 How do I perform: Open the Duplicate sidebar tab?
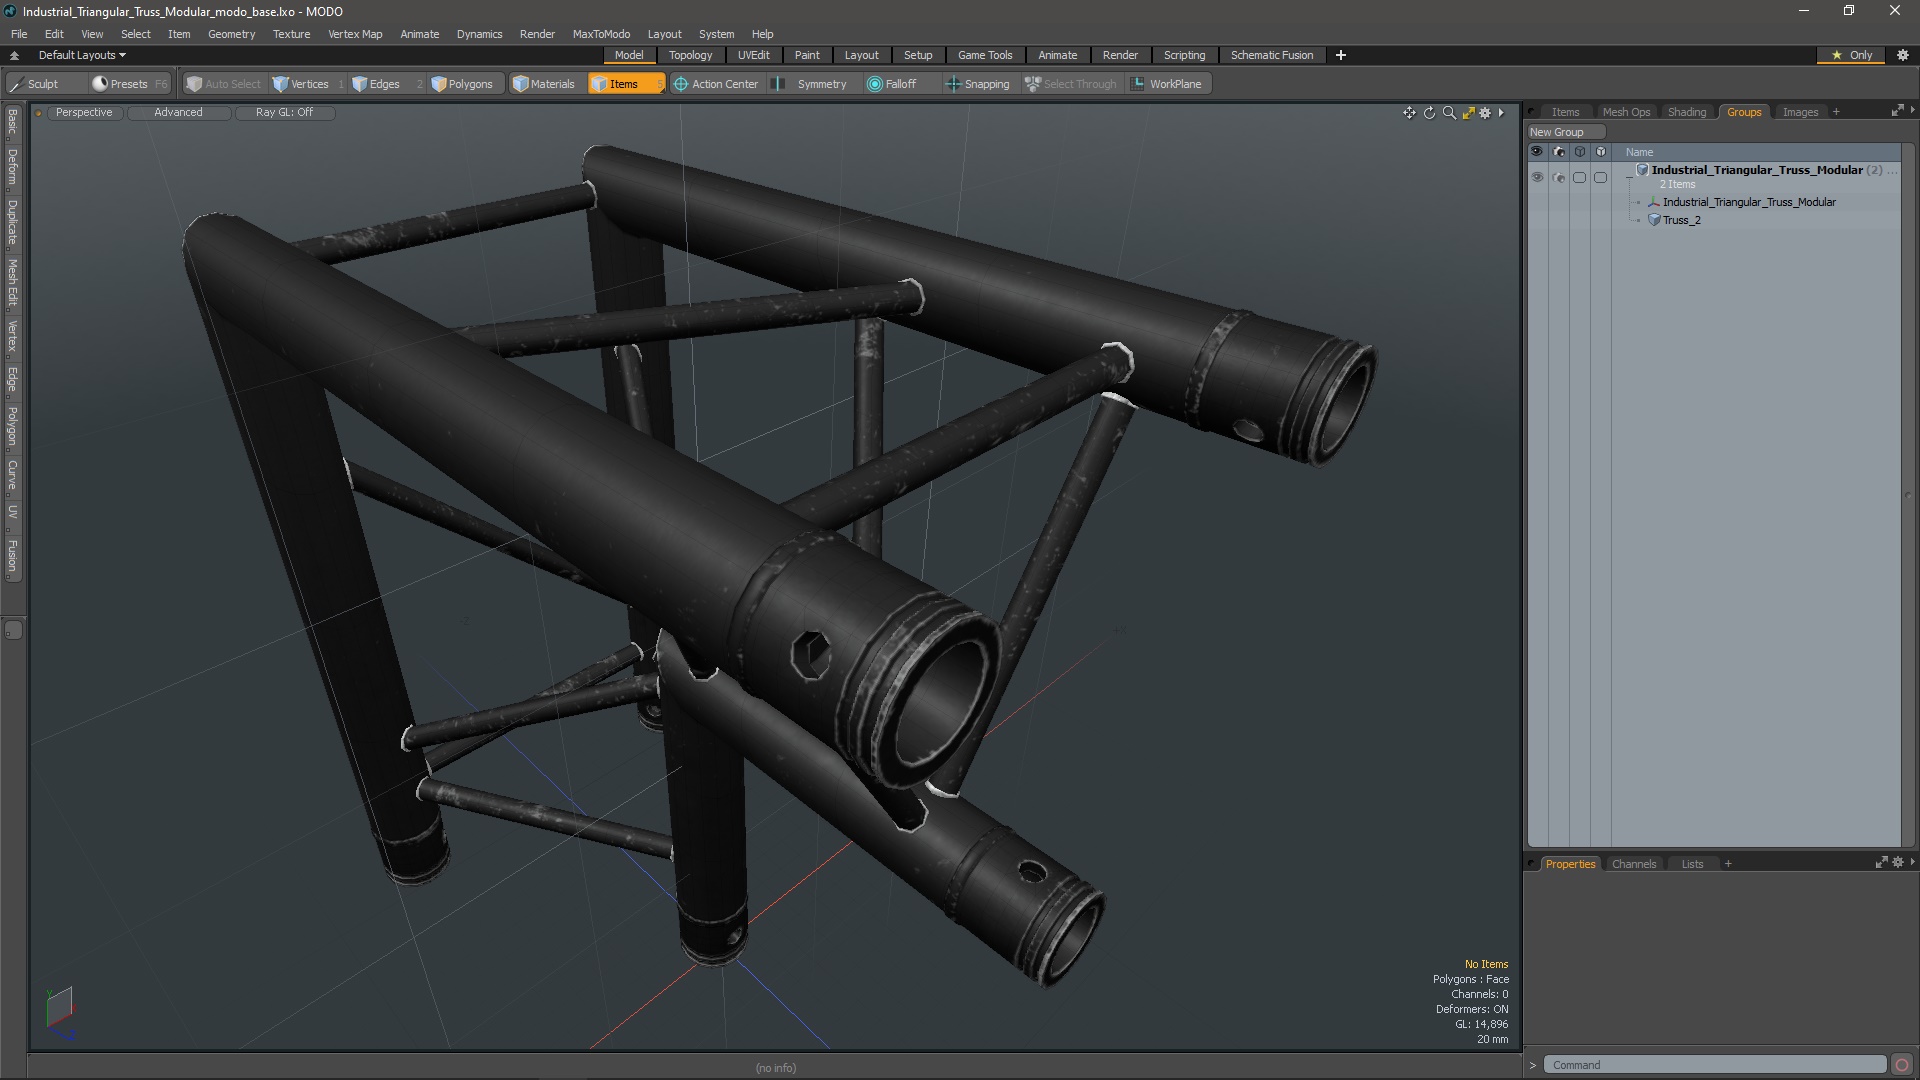tap(12, 223)
